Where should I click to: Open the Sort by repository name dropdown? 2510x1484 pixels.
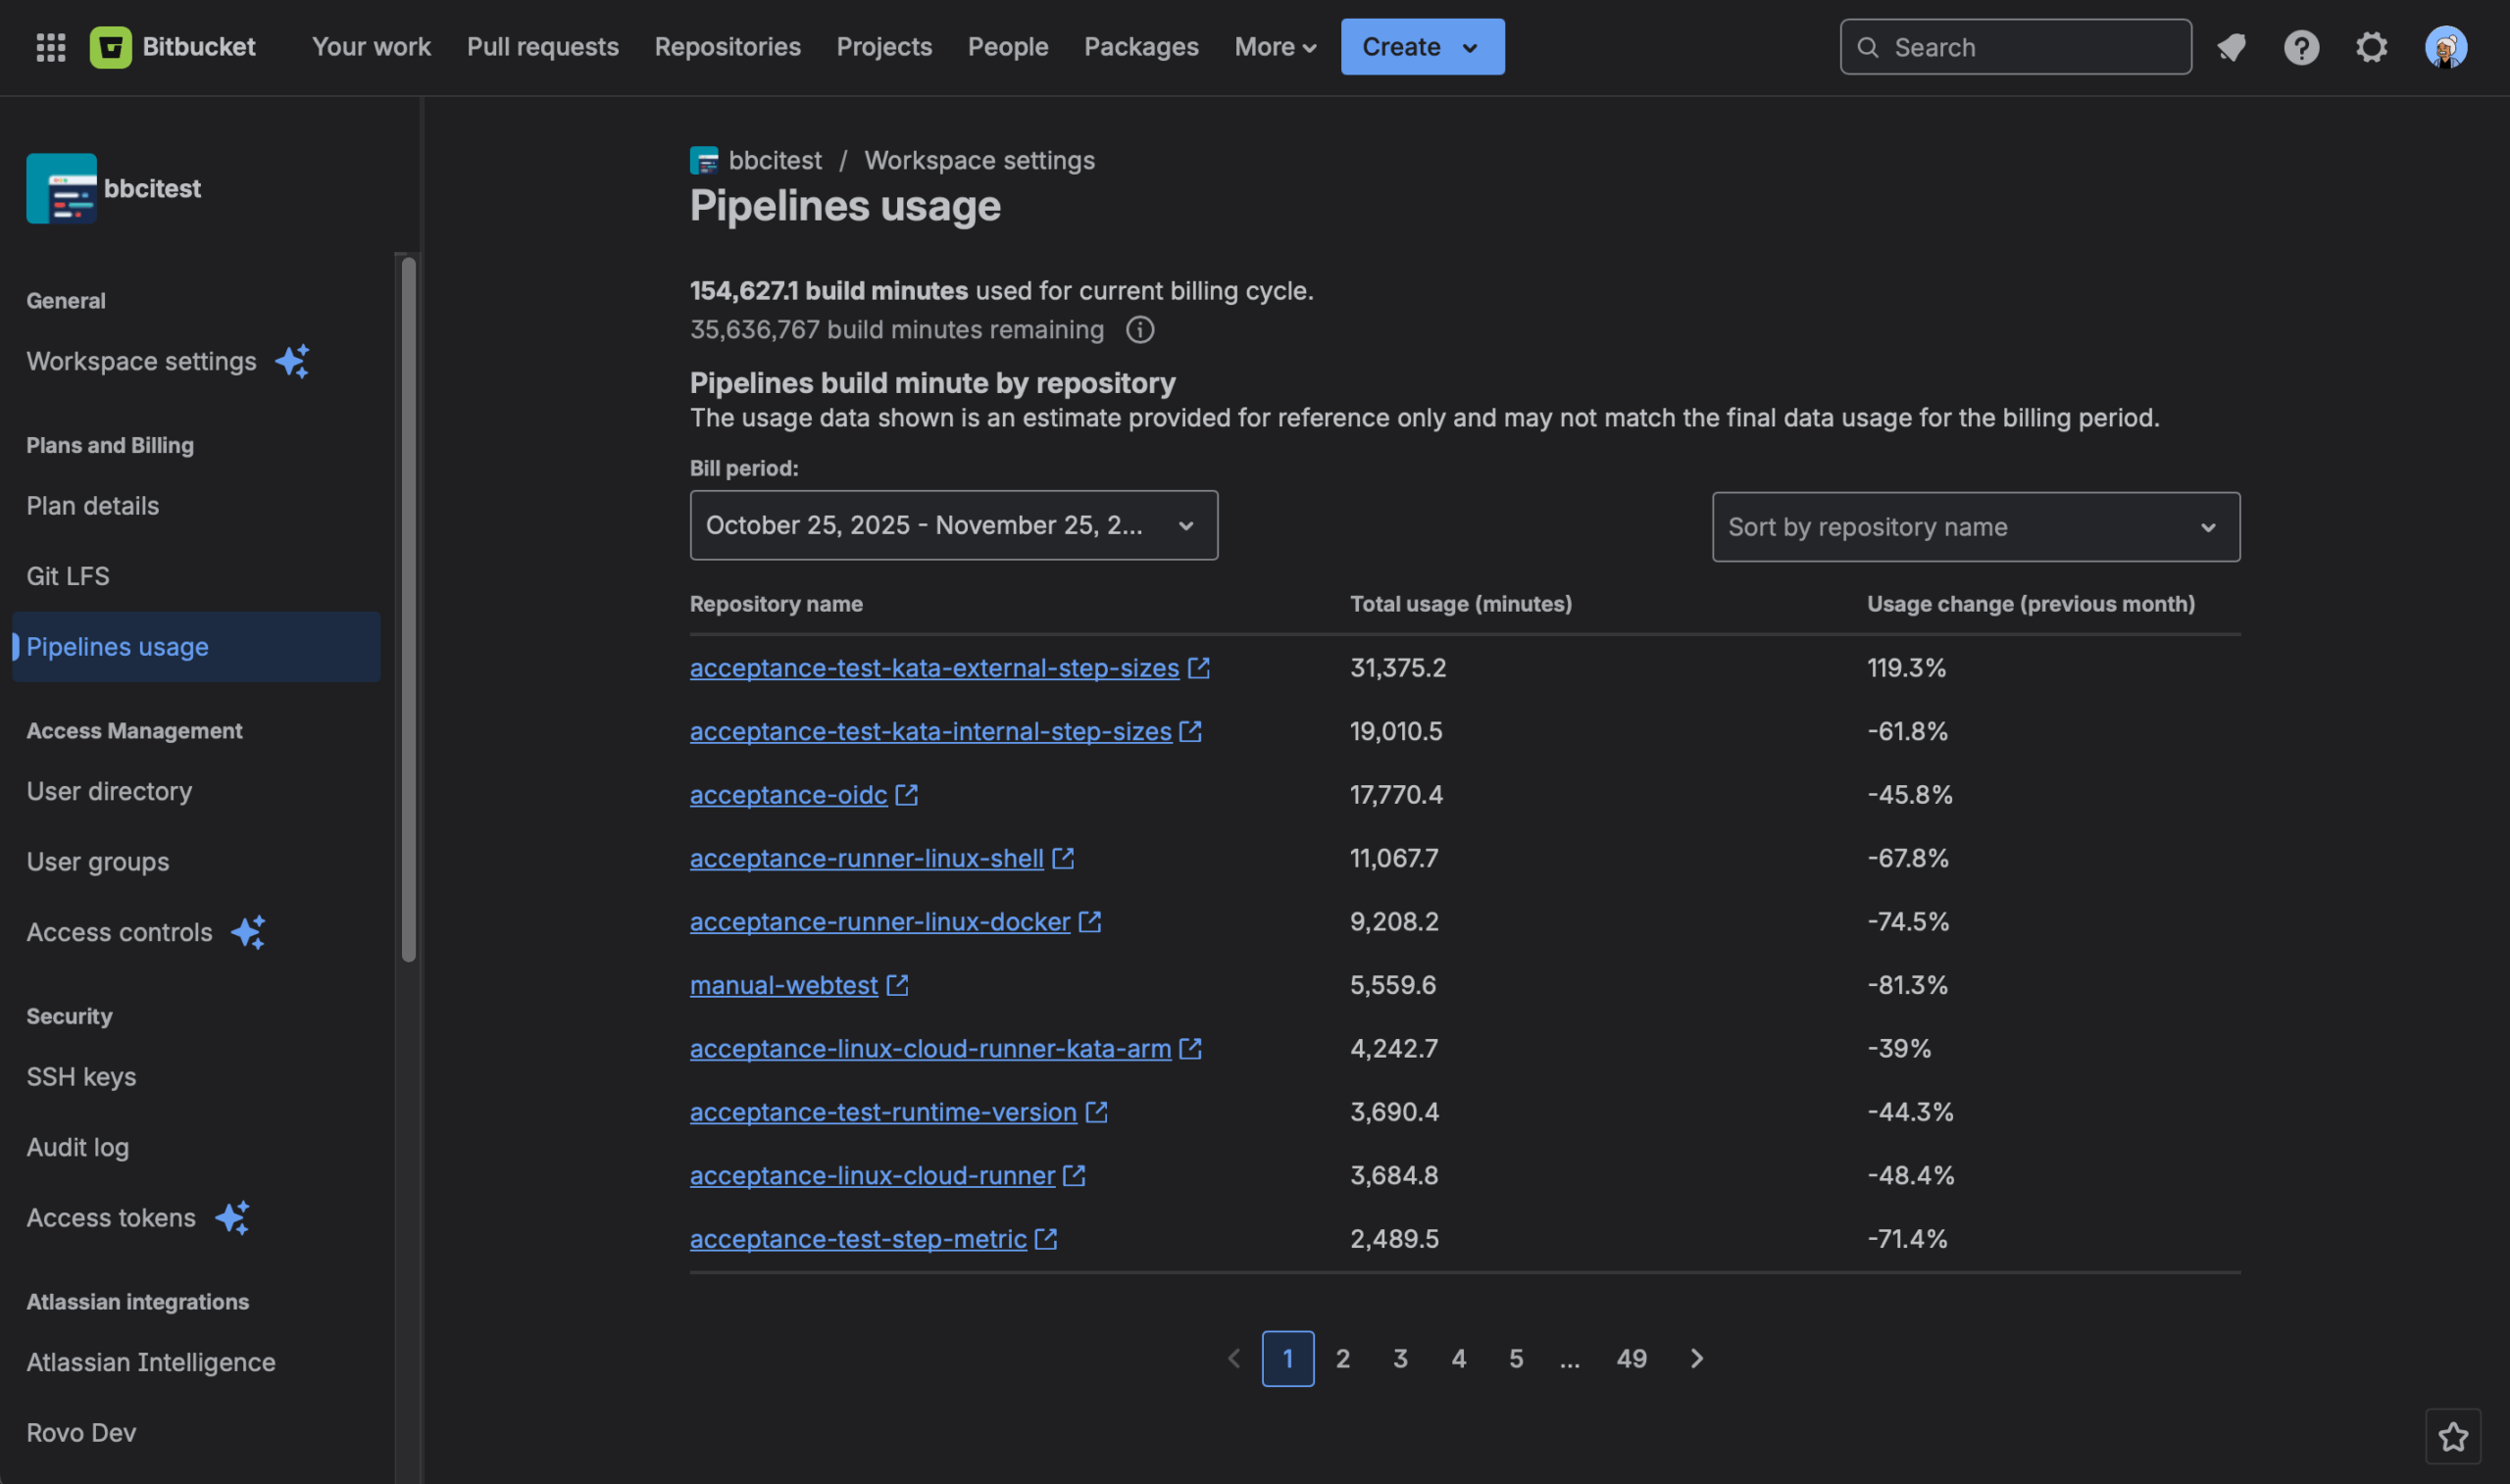click(1975, 527)
